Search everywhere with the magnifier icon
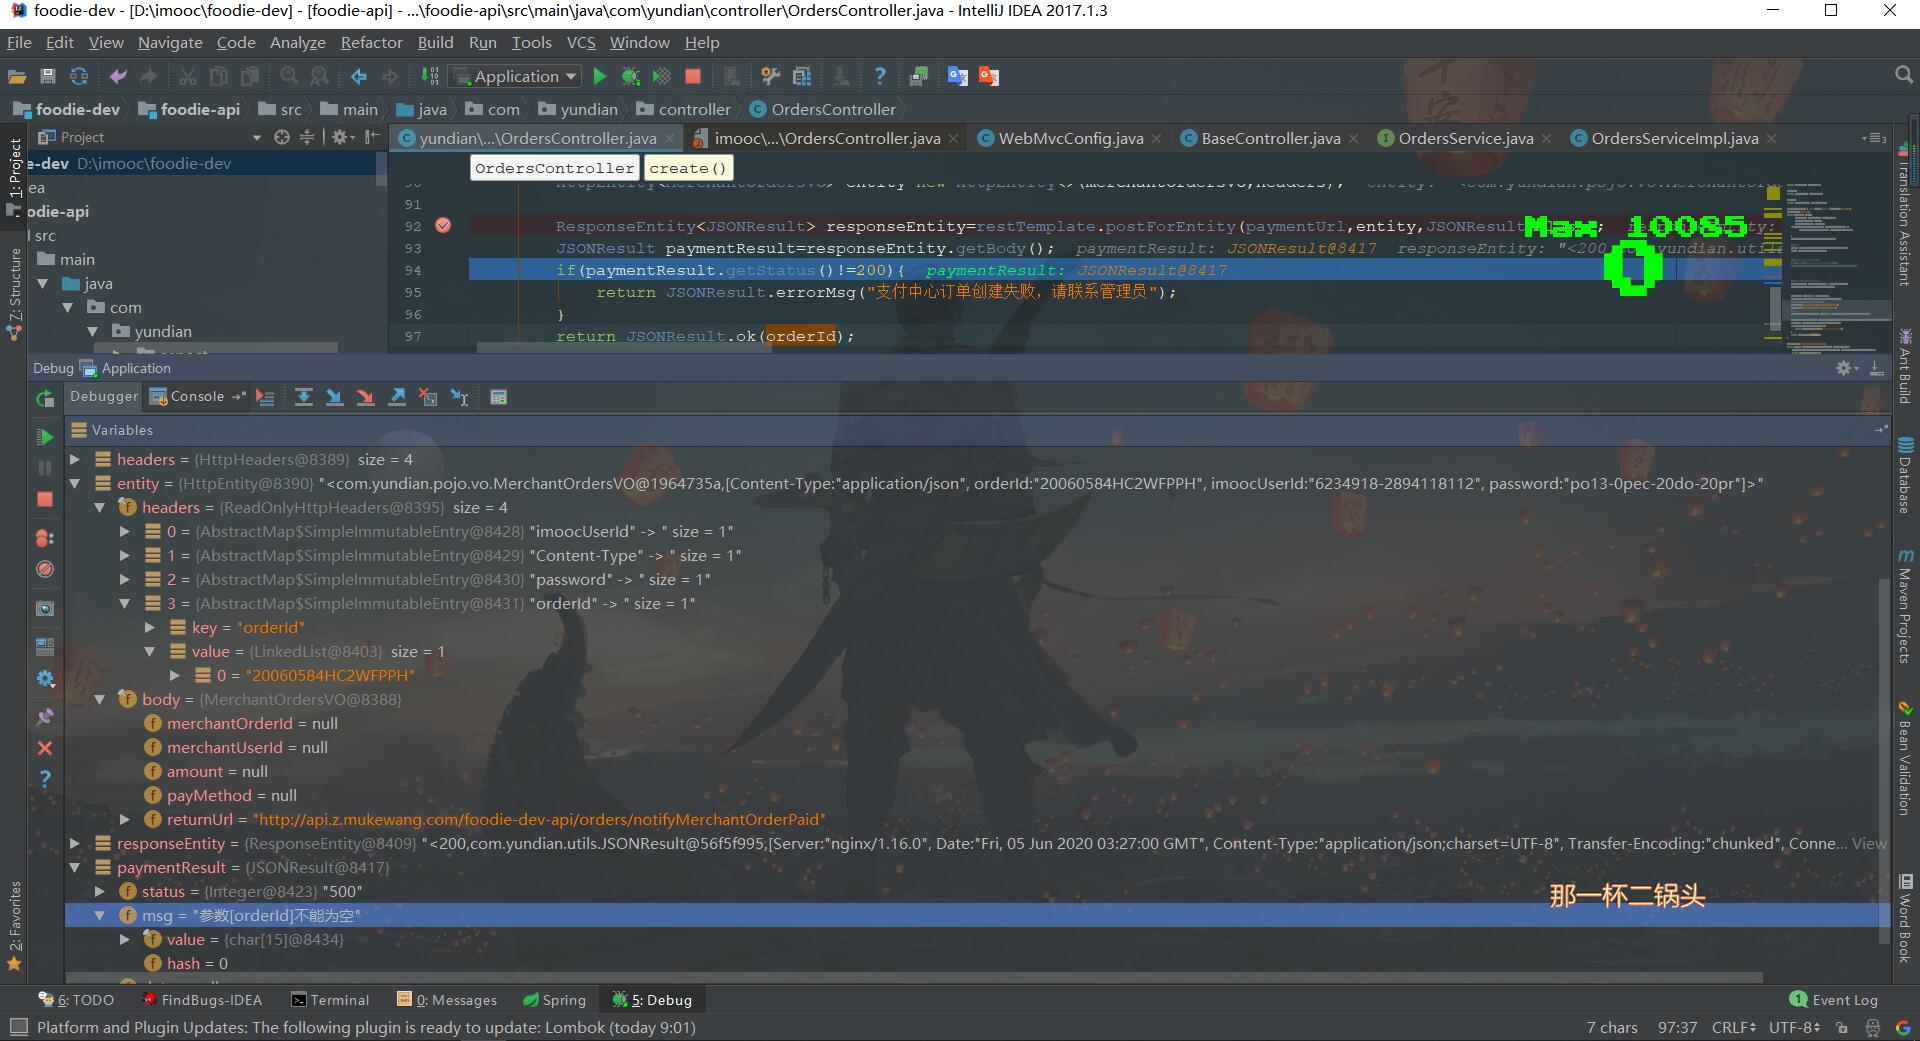The image size is (1920, 1041). (x=1904, y=76)
